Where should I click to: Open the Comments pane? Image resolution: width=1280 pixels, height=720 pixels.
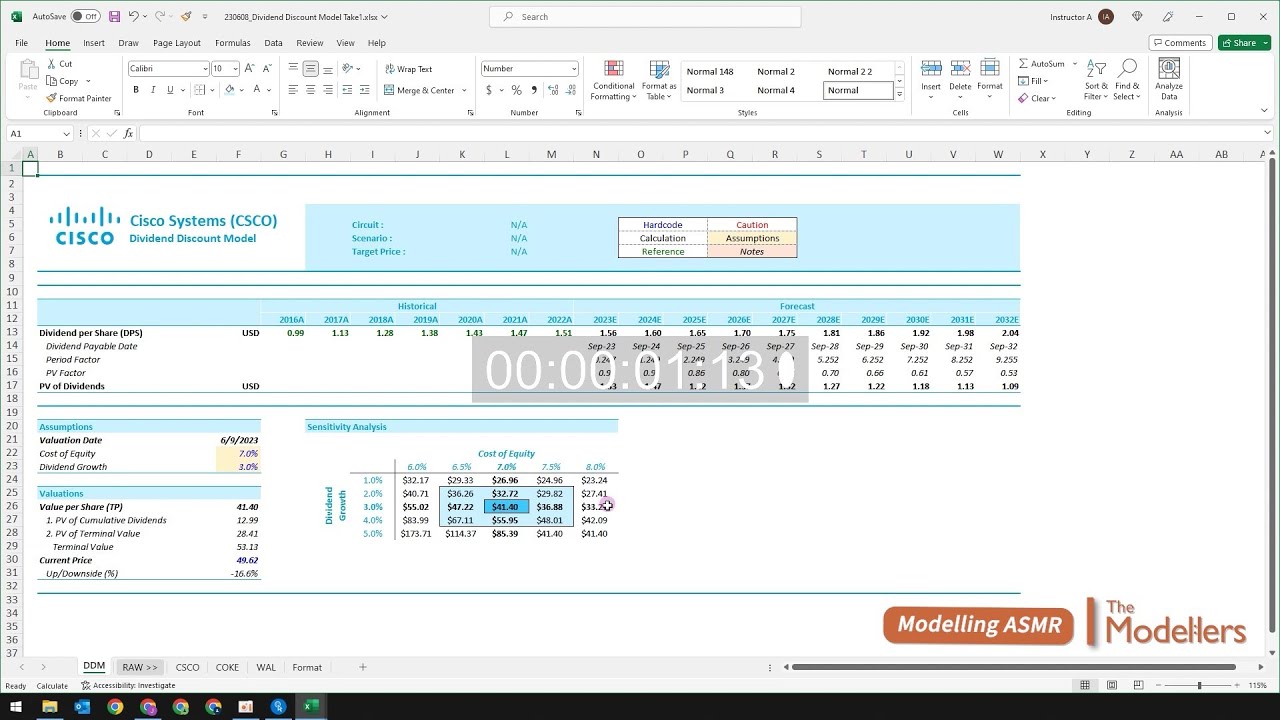[x=1179, y=43]
